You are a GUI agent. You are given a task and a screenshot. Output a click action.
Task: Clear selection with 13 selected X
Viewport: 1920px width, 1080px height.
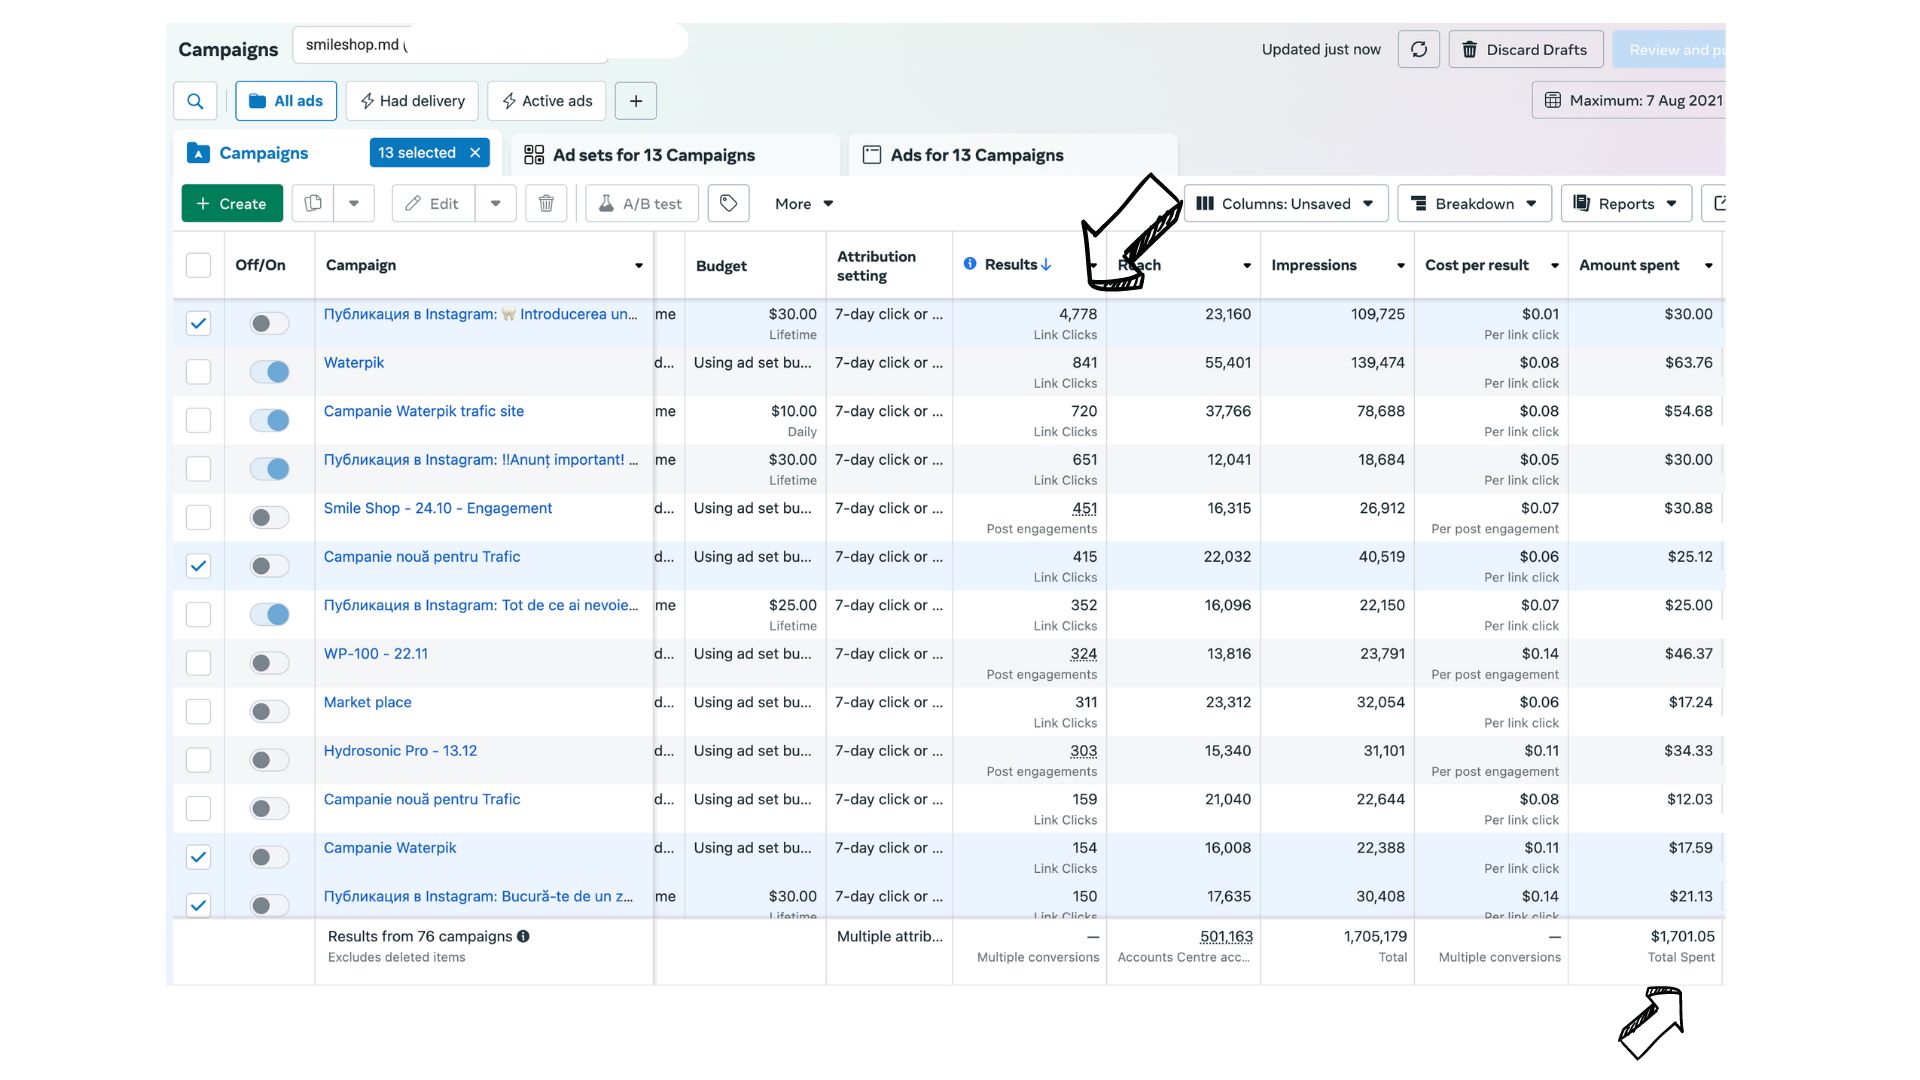476,153
